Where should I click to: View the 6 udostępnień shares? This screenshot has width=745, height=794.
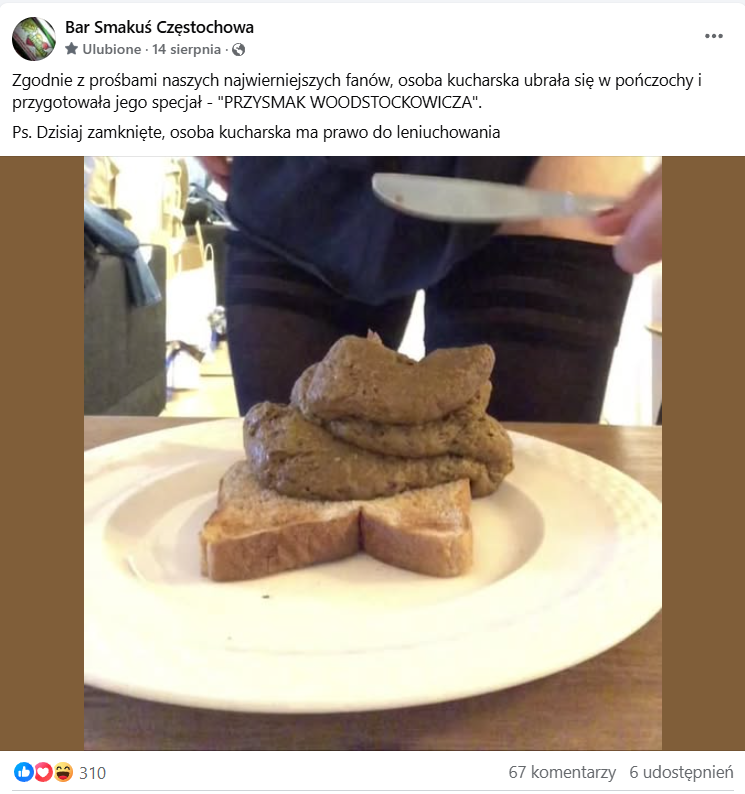pyautogui.click(x=681, y=772)
